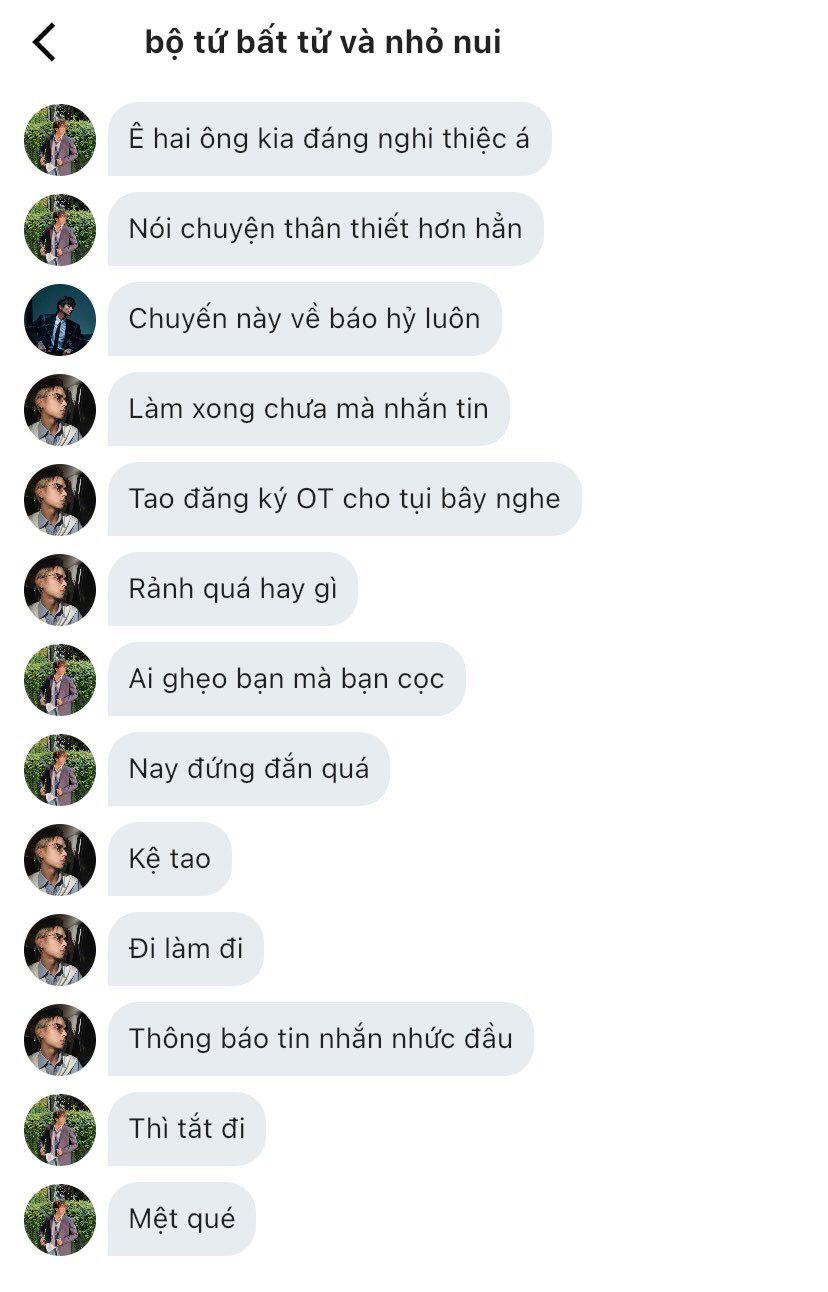Tap the back arrow icon
This screenshot has height=1292, width=828.
pos(44,43)
